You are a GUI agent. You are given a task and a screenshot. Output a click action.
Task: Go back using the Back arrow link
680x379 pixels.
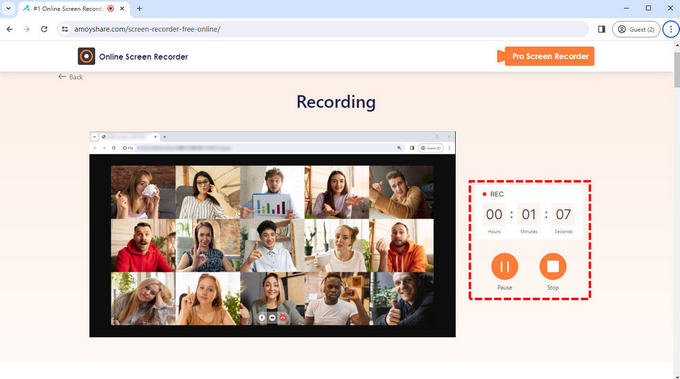(x=71, y=77)
